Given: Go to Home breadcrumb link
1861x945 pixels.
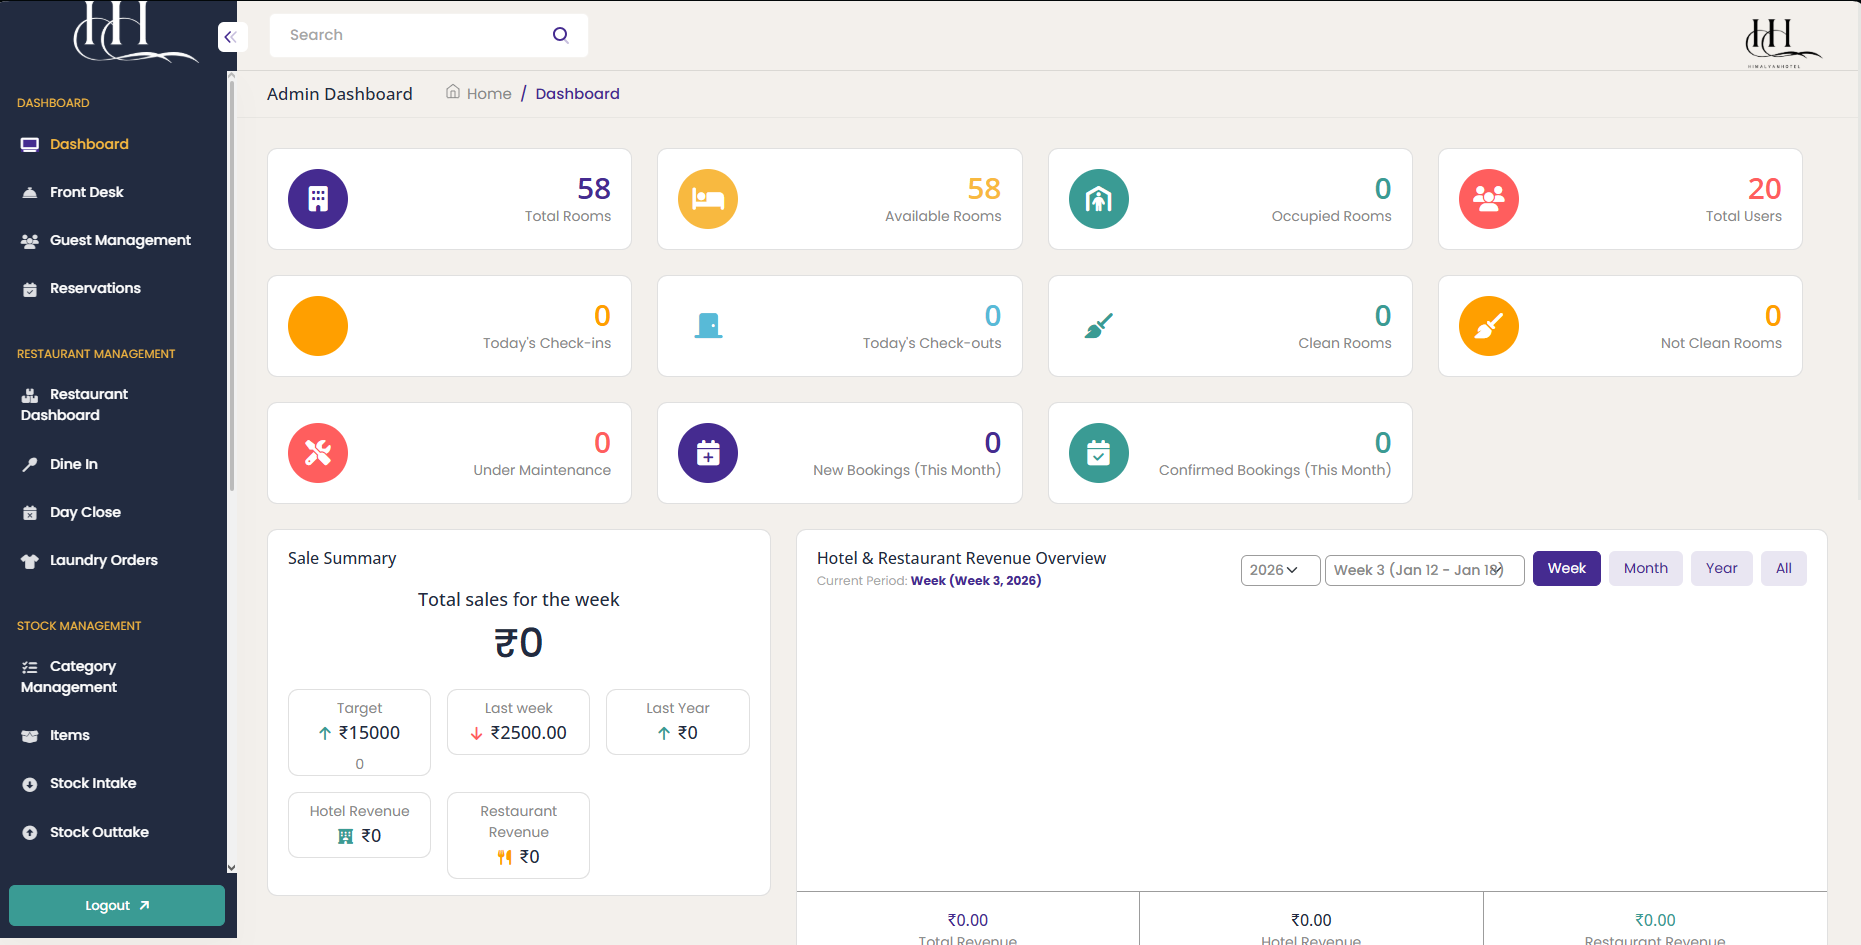Looking at the screenshot, I should (x=488, y=94).
